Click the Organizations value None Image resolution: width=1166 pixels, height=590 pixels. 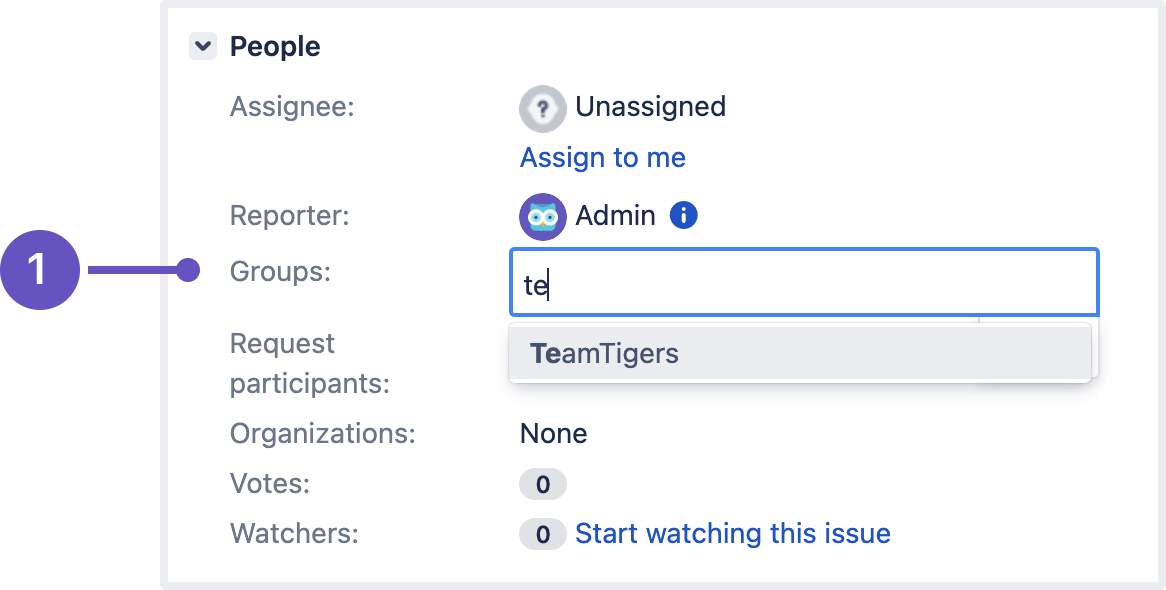coord(553,434)
